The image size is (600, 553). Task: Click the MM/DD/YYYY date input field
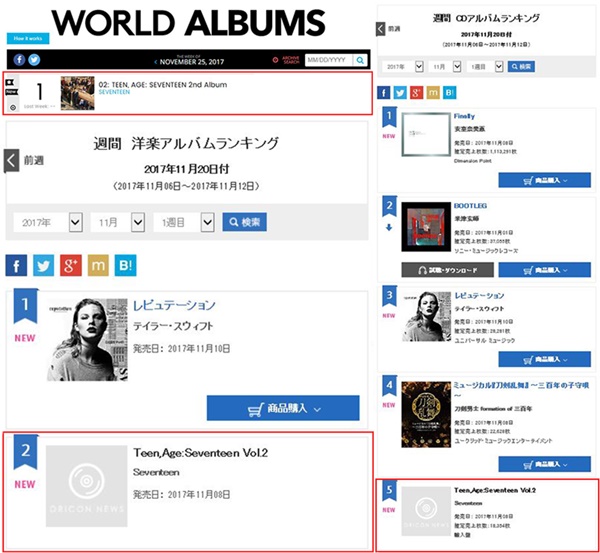pyautogui.click(x=329, y=60)
